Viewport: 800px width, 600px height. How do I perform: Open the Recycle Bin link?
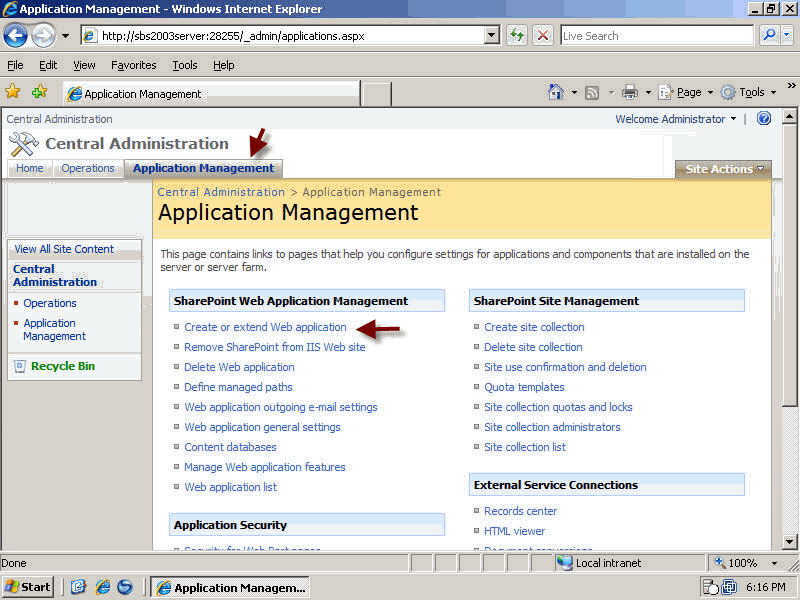(x=63, y=366)
